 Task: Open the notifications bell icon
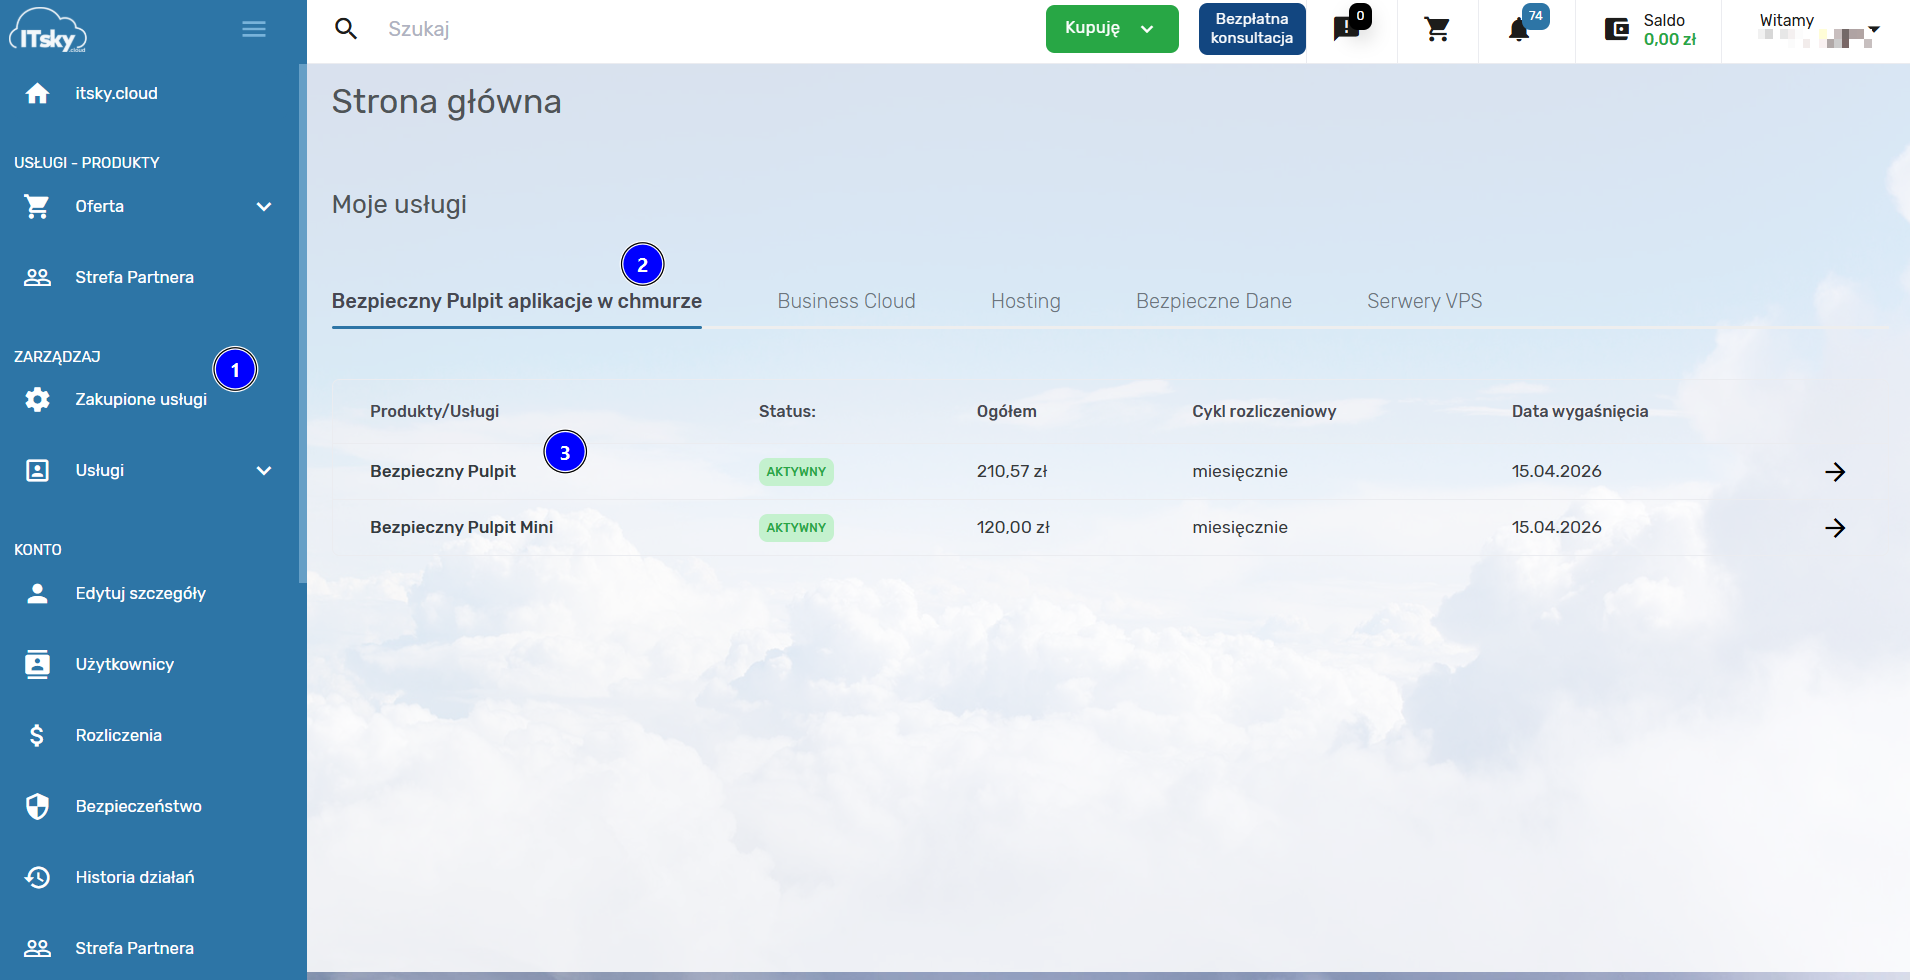click(1519, 30)
